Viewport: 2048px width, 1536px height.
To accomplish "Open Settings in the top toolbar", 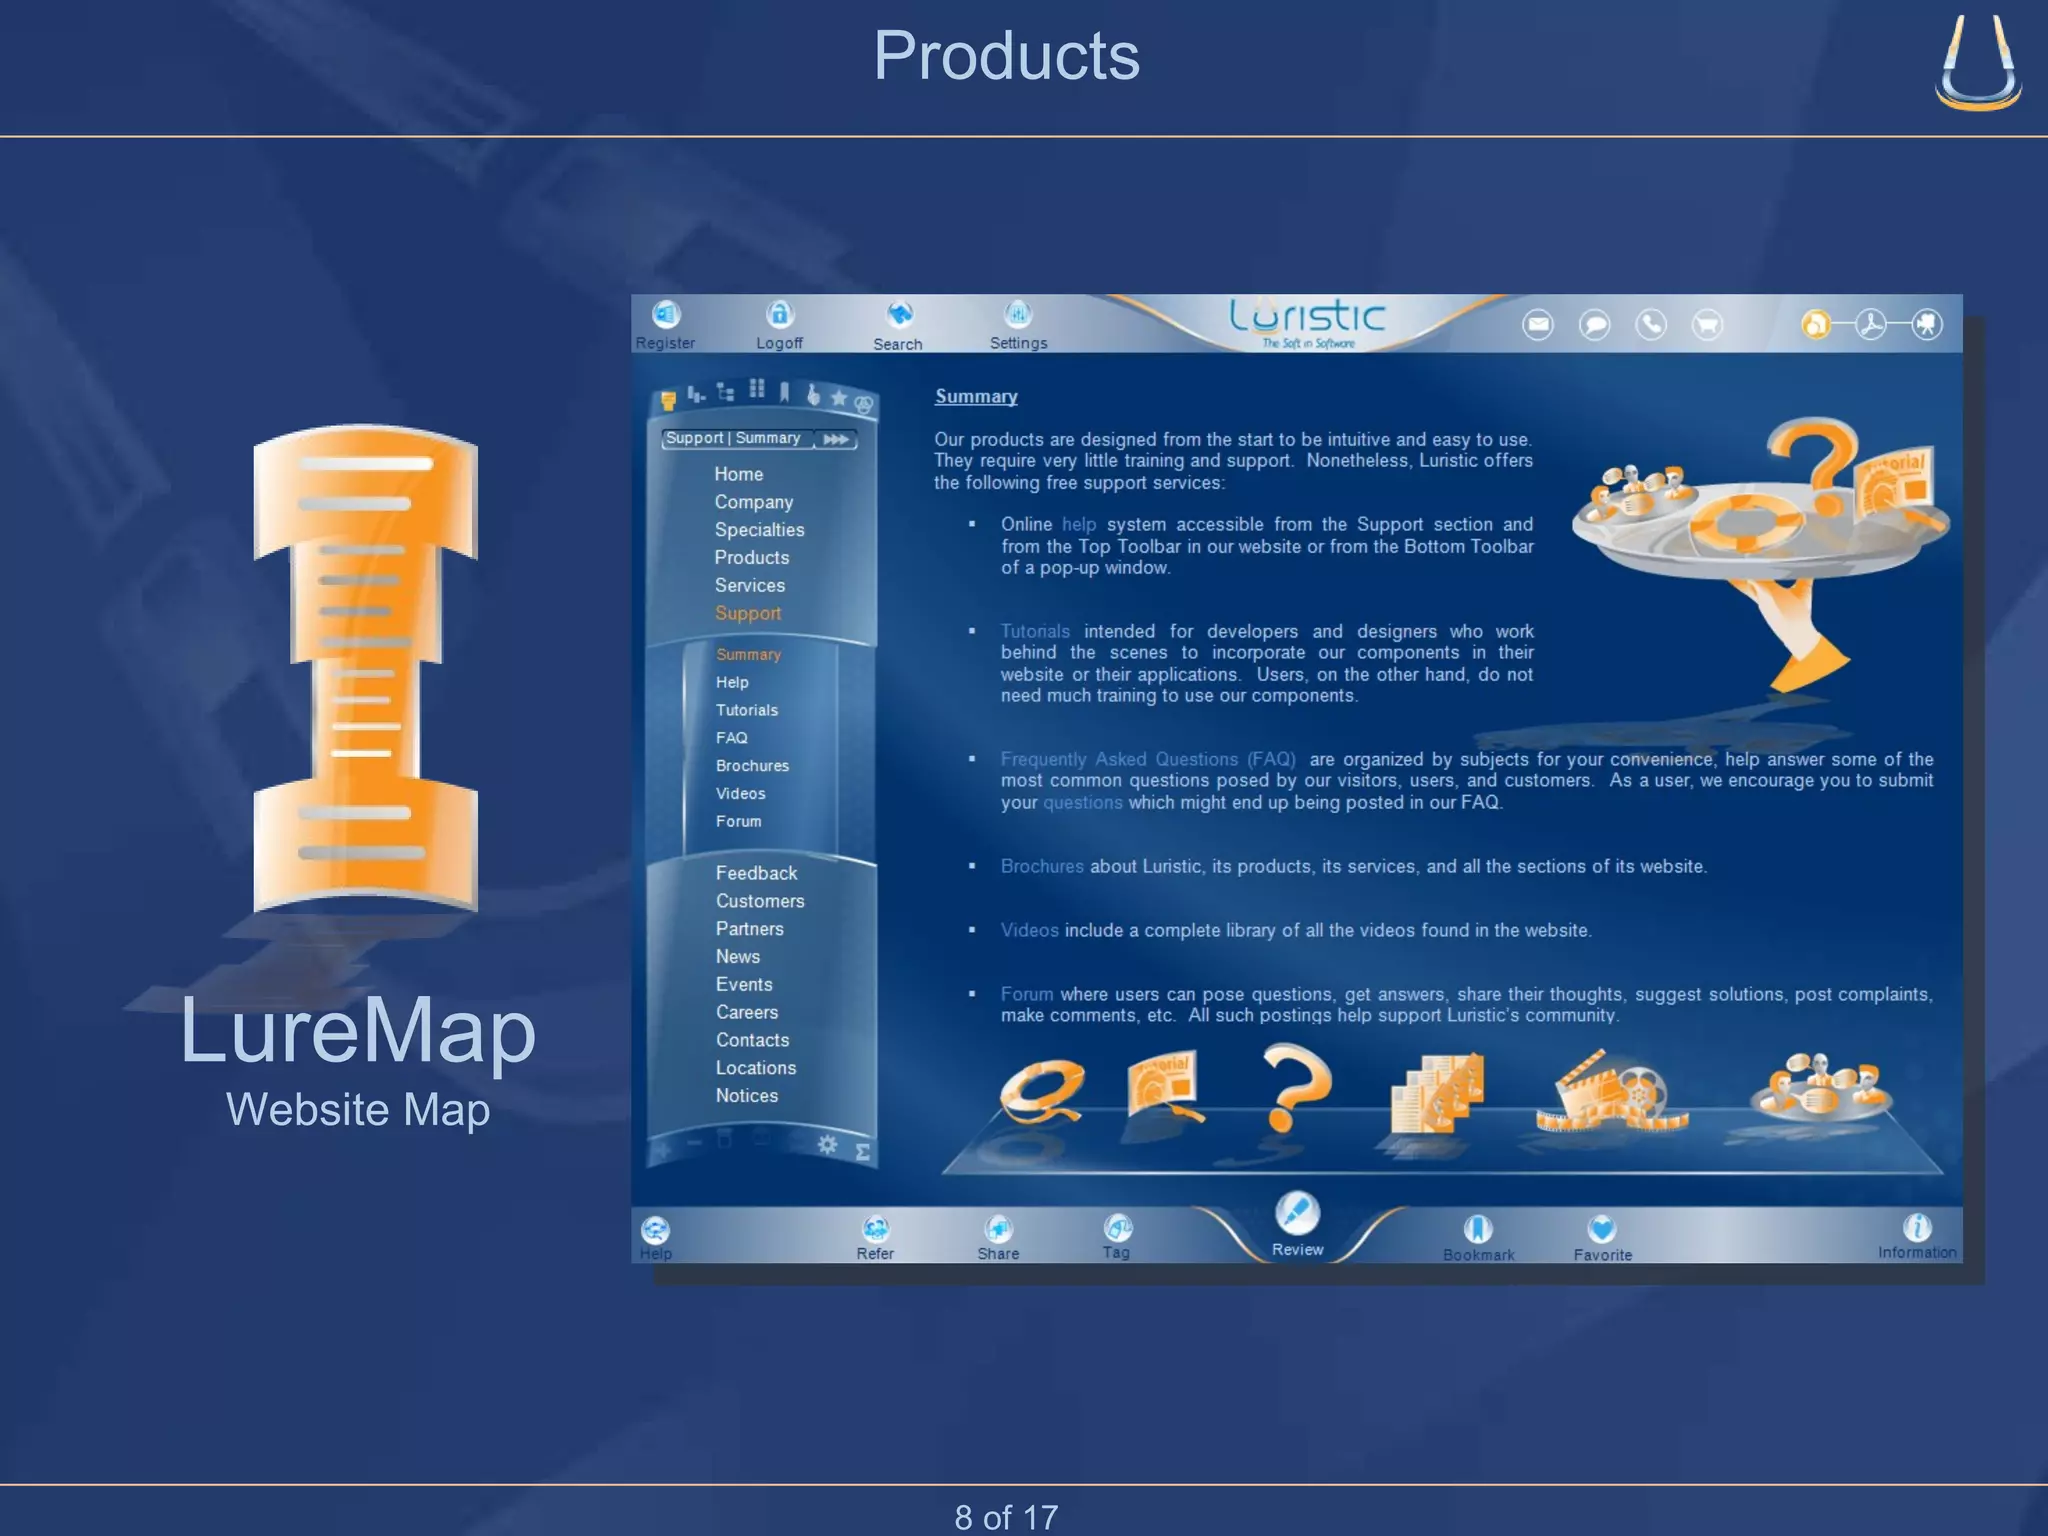I will (1018, 315).
